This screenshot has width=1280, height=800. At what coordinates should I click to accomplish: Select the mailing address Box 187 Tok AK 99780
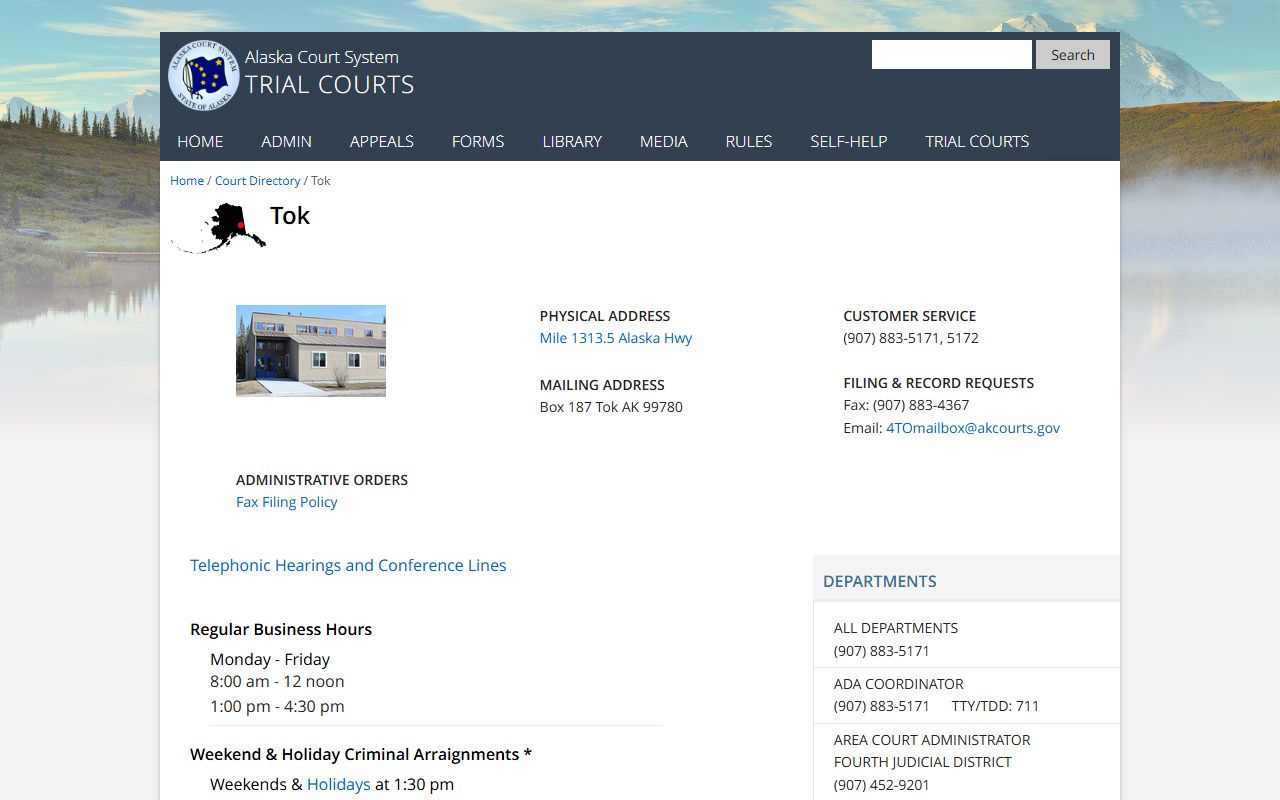[611, 407]
